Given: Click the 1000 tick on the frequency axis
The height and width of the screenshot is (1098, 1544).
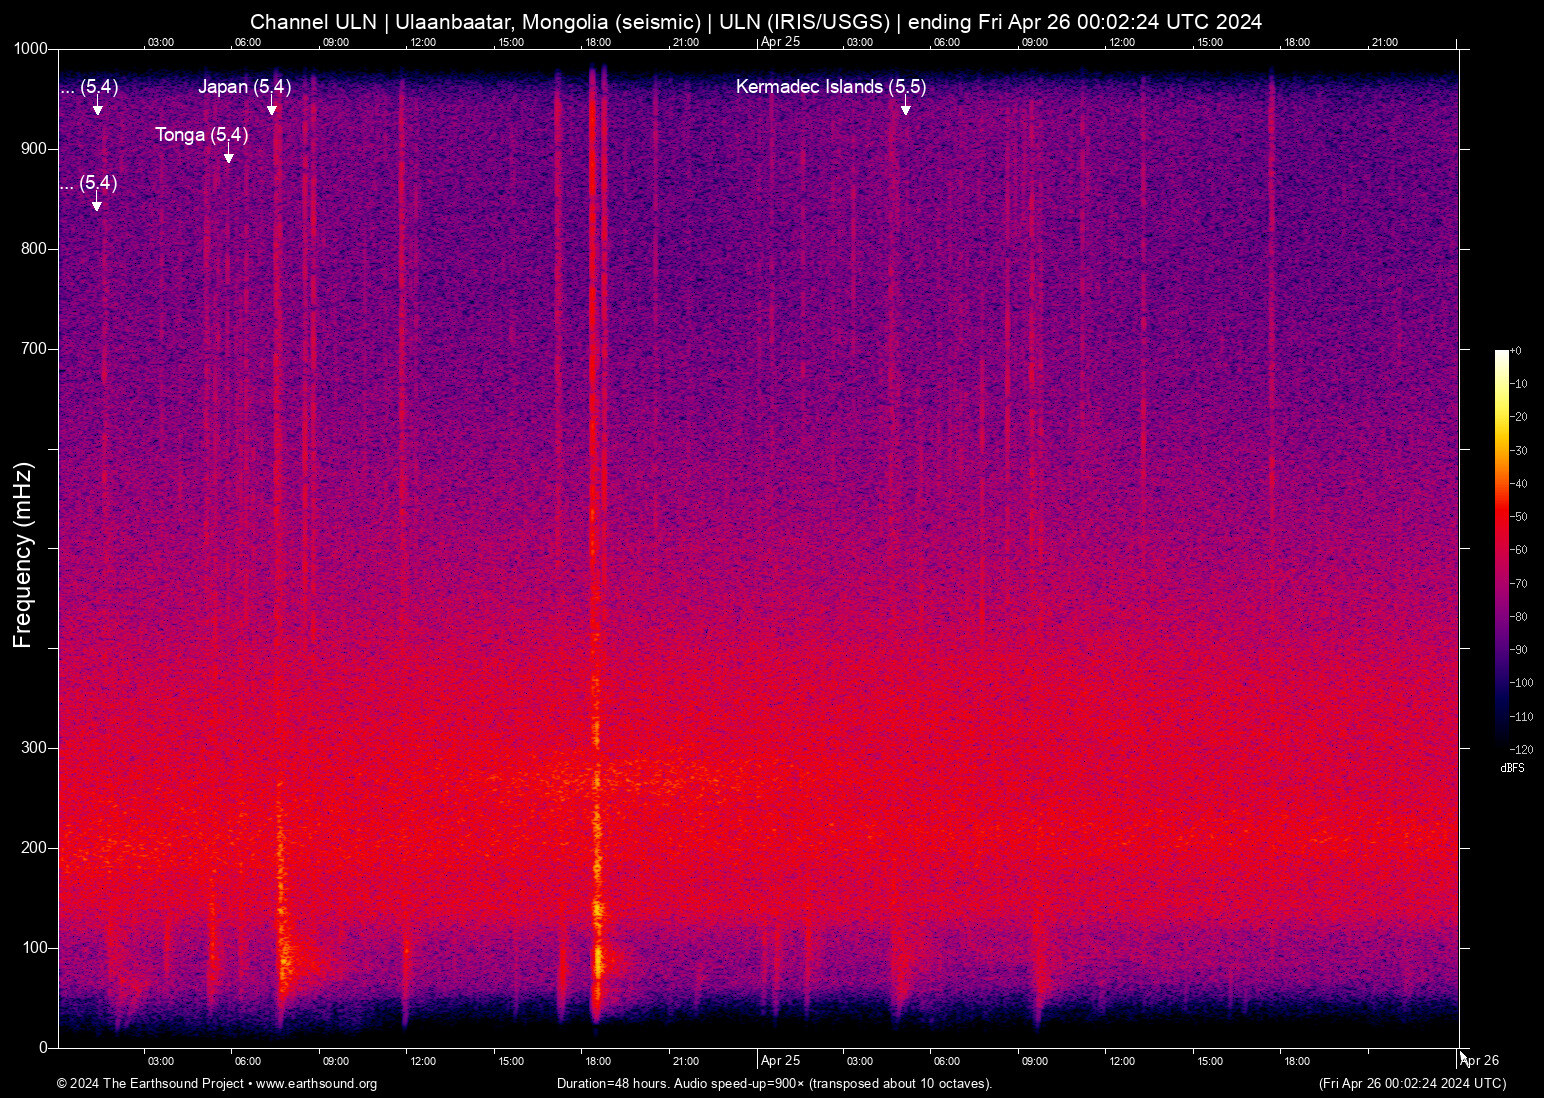Looking at the screenshot, I should pyautogui.click(x=31, y=49).
